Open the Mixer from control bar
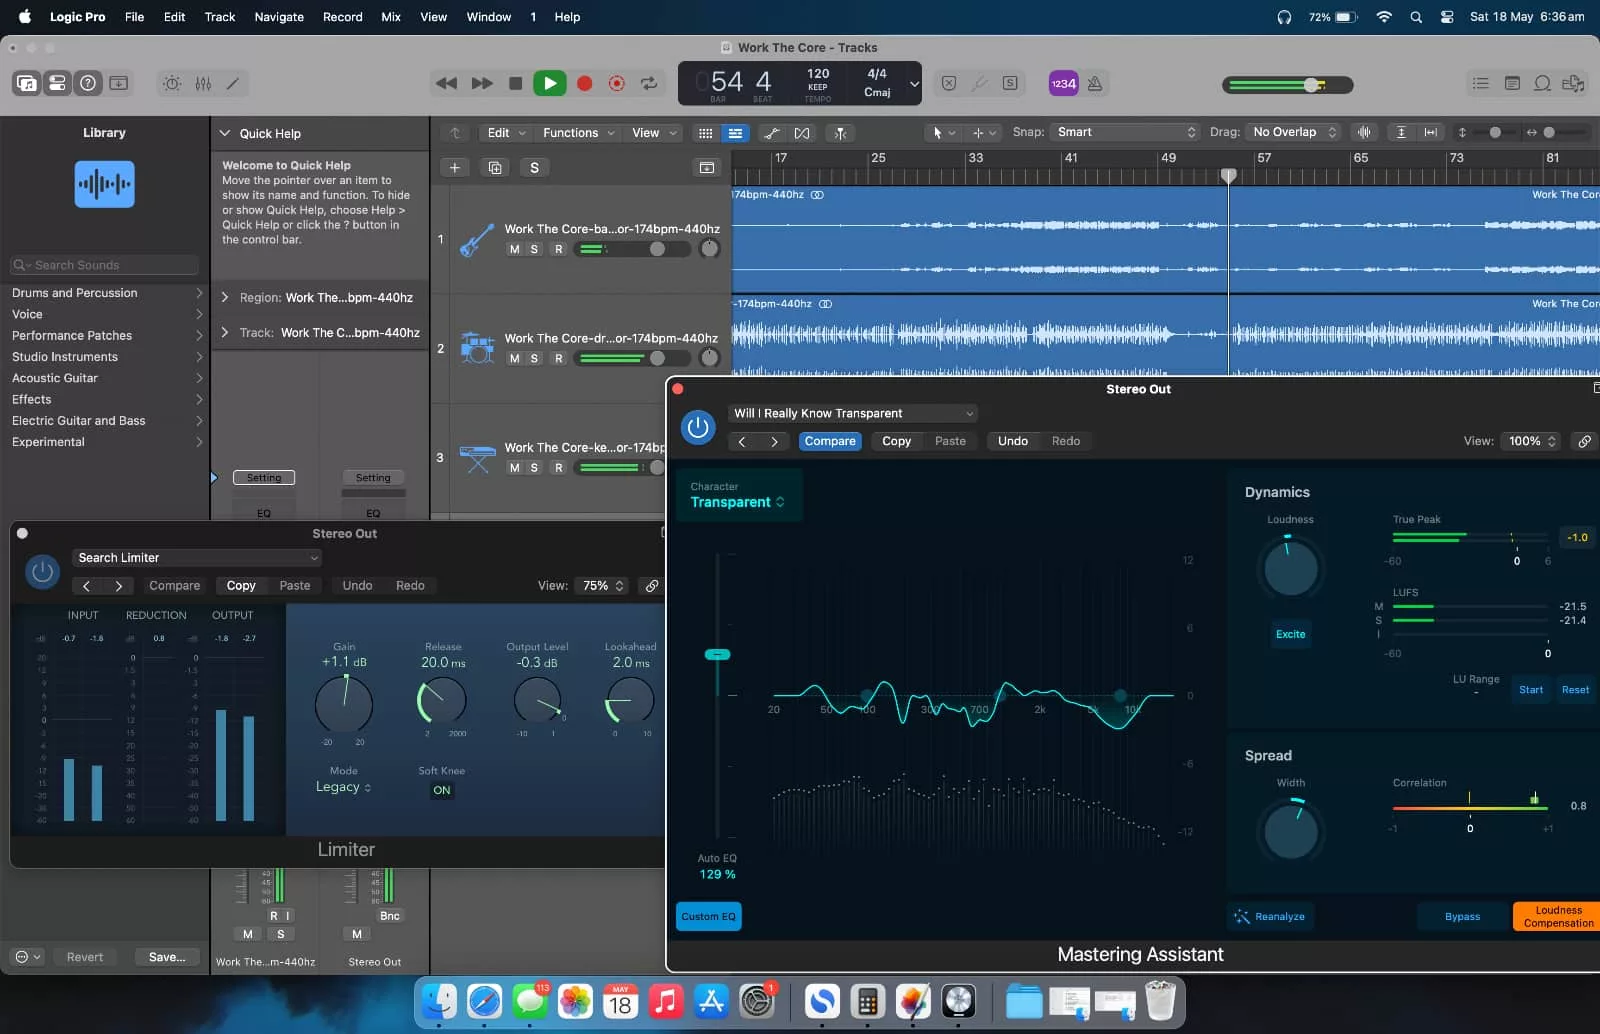Image resolution: width=1600 pixels, height=1034 pixels. [203, 84]
